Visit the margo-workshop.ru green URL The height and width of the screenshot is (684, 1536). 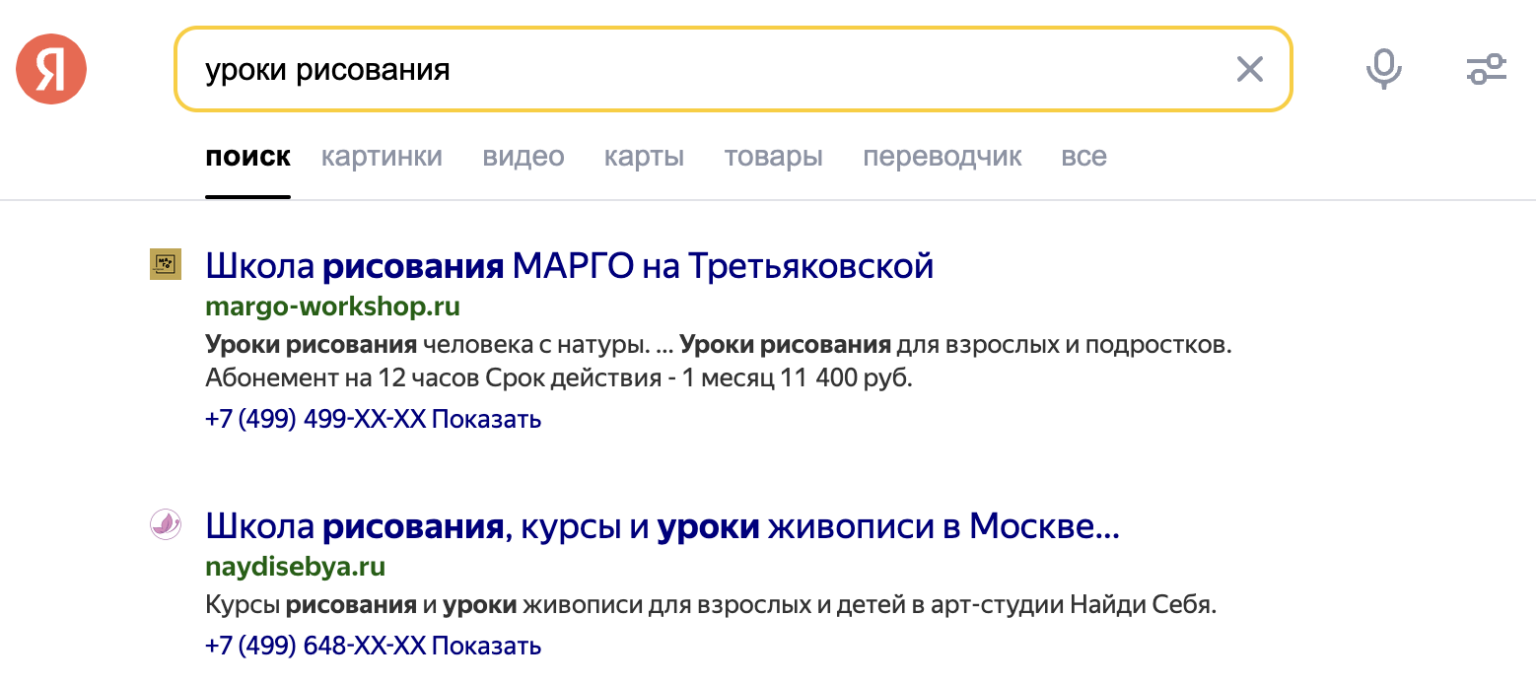tap(332, 306)
